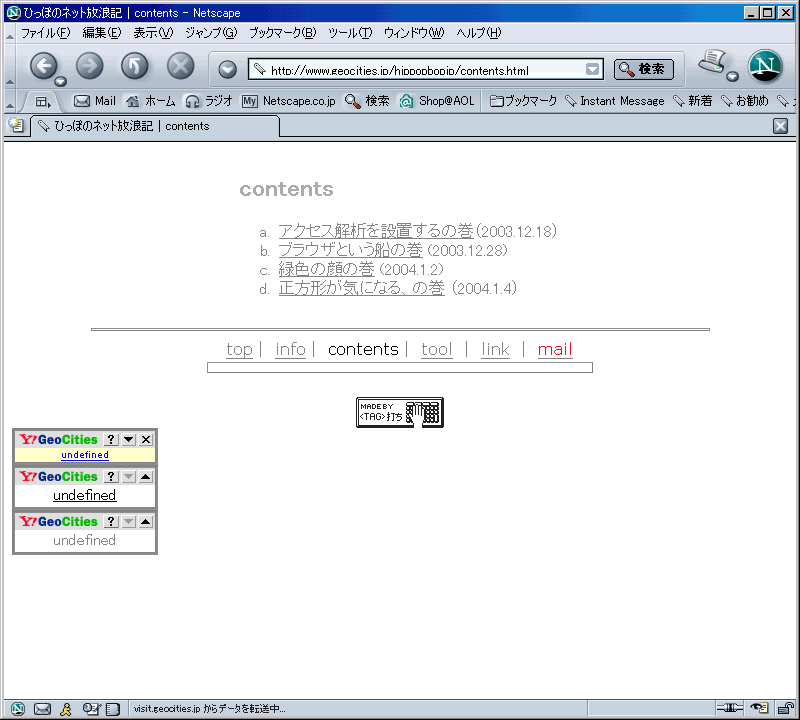This screenshot has width=800, height=720.
Task: Click the Mail envelope icon in status bar
Action: click(x=42, y=709)
